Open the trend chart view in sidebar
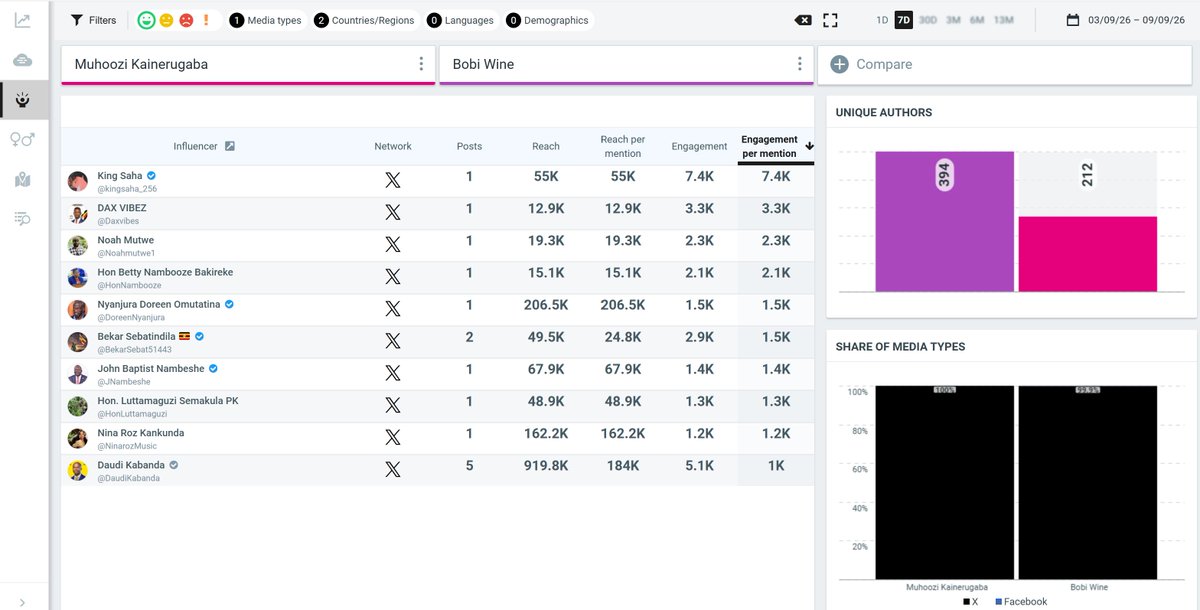The width and height of the screenshot is (1200, 610). (x=22, y=20)
